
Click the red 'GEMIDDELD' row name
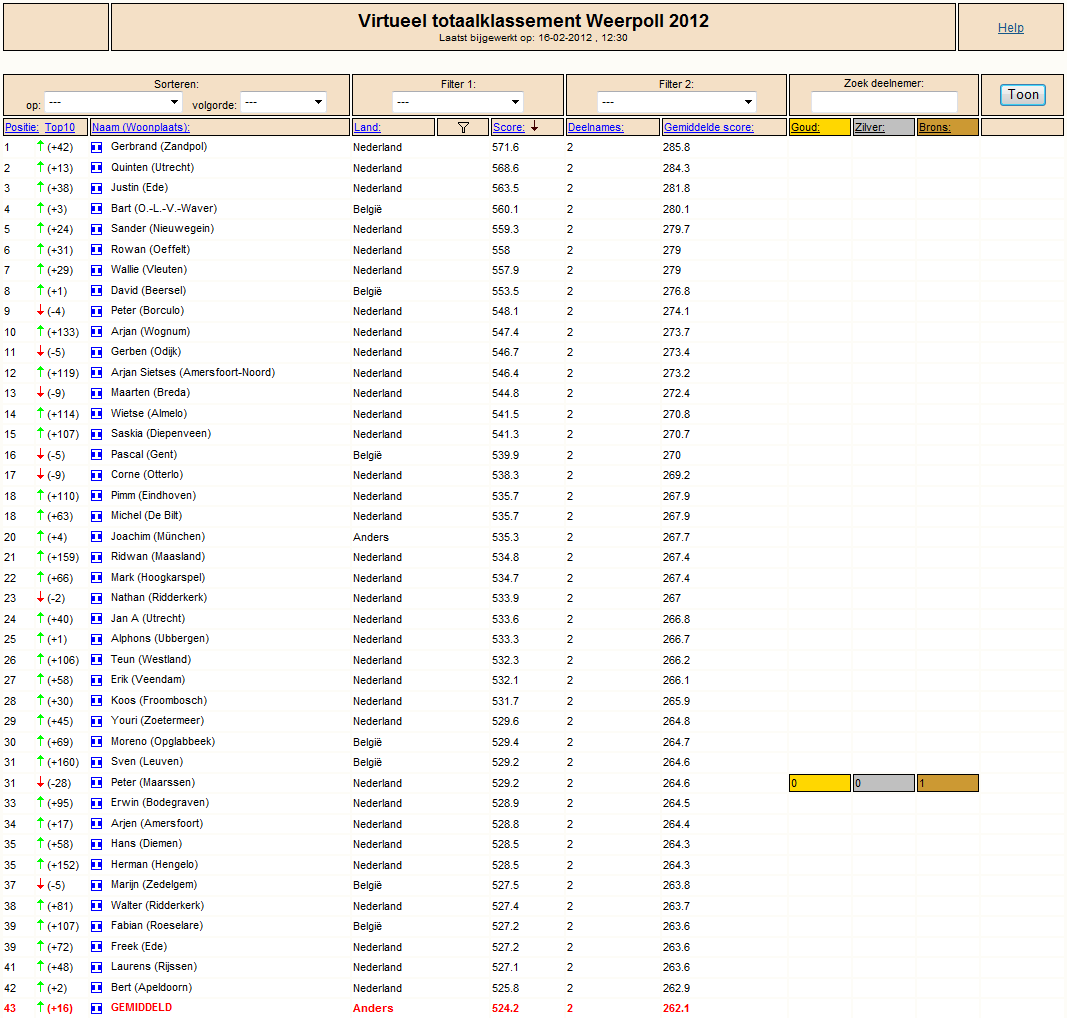142,1008
